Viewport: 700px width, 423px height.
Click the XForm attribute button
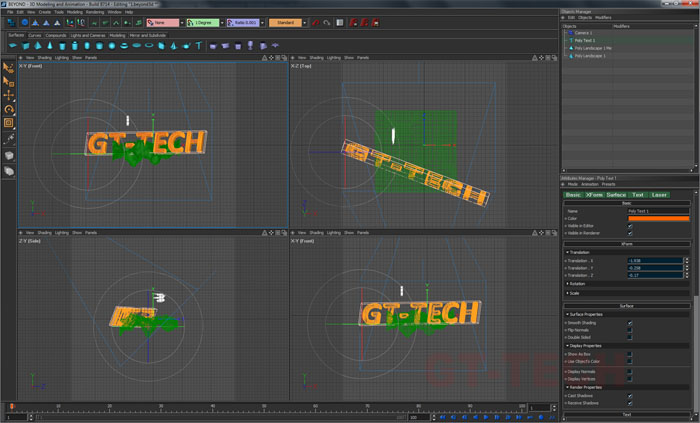tap(594, 195)
